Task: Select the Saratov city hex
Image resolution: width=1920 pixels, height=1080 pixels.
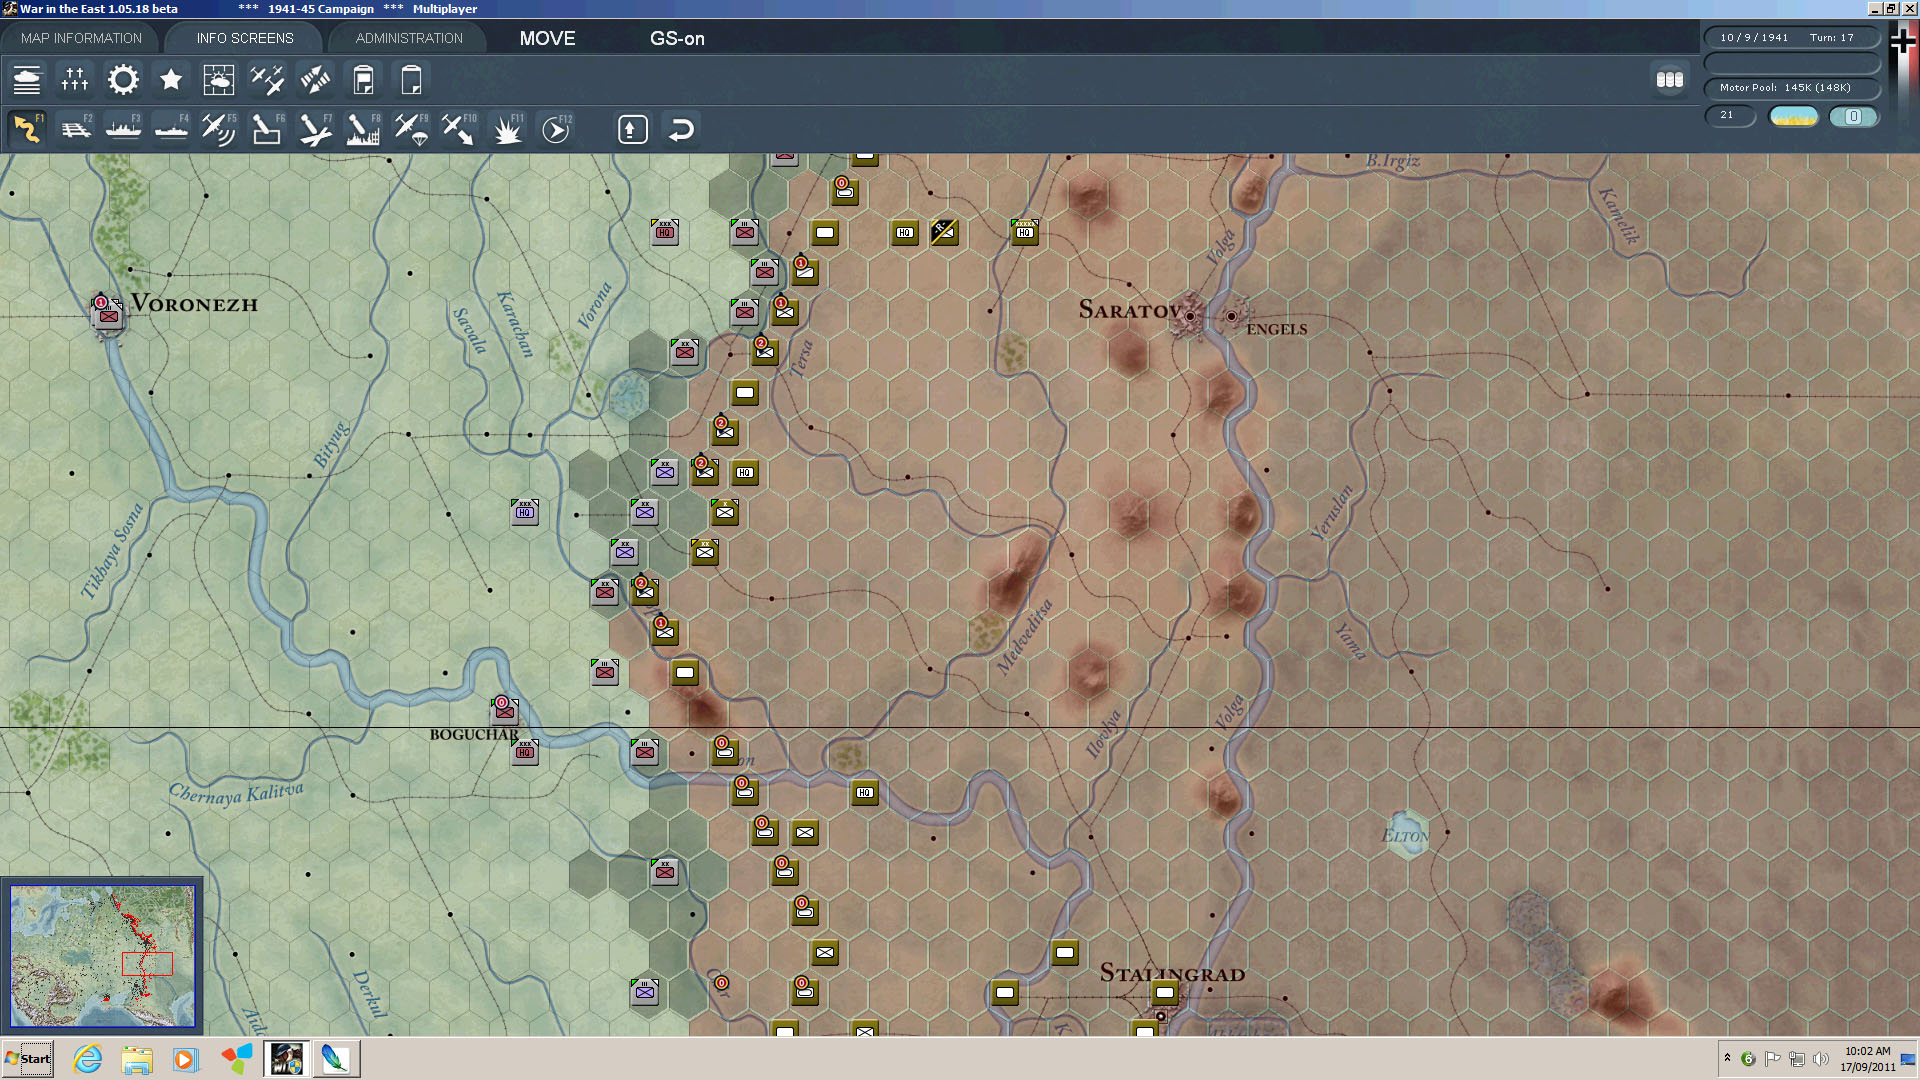Action: pyautogui.click(x=1189, y=316)
